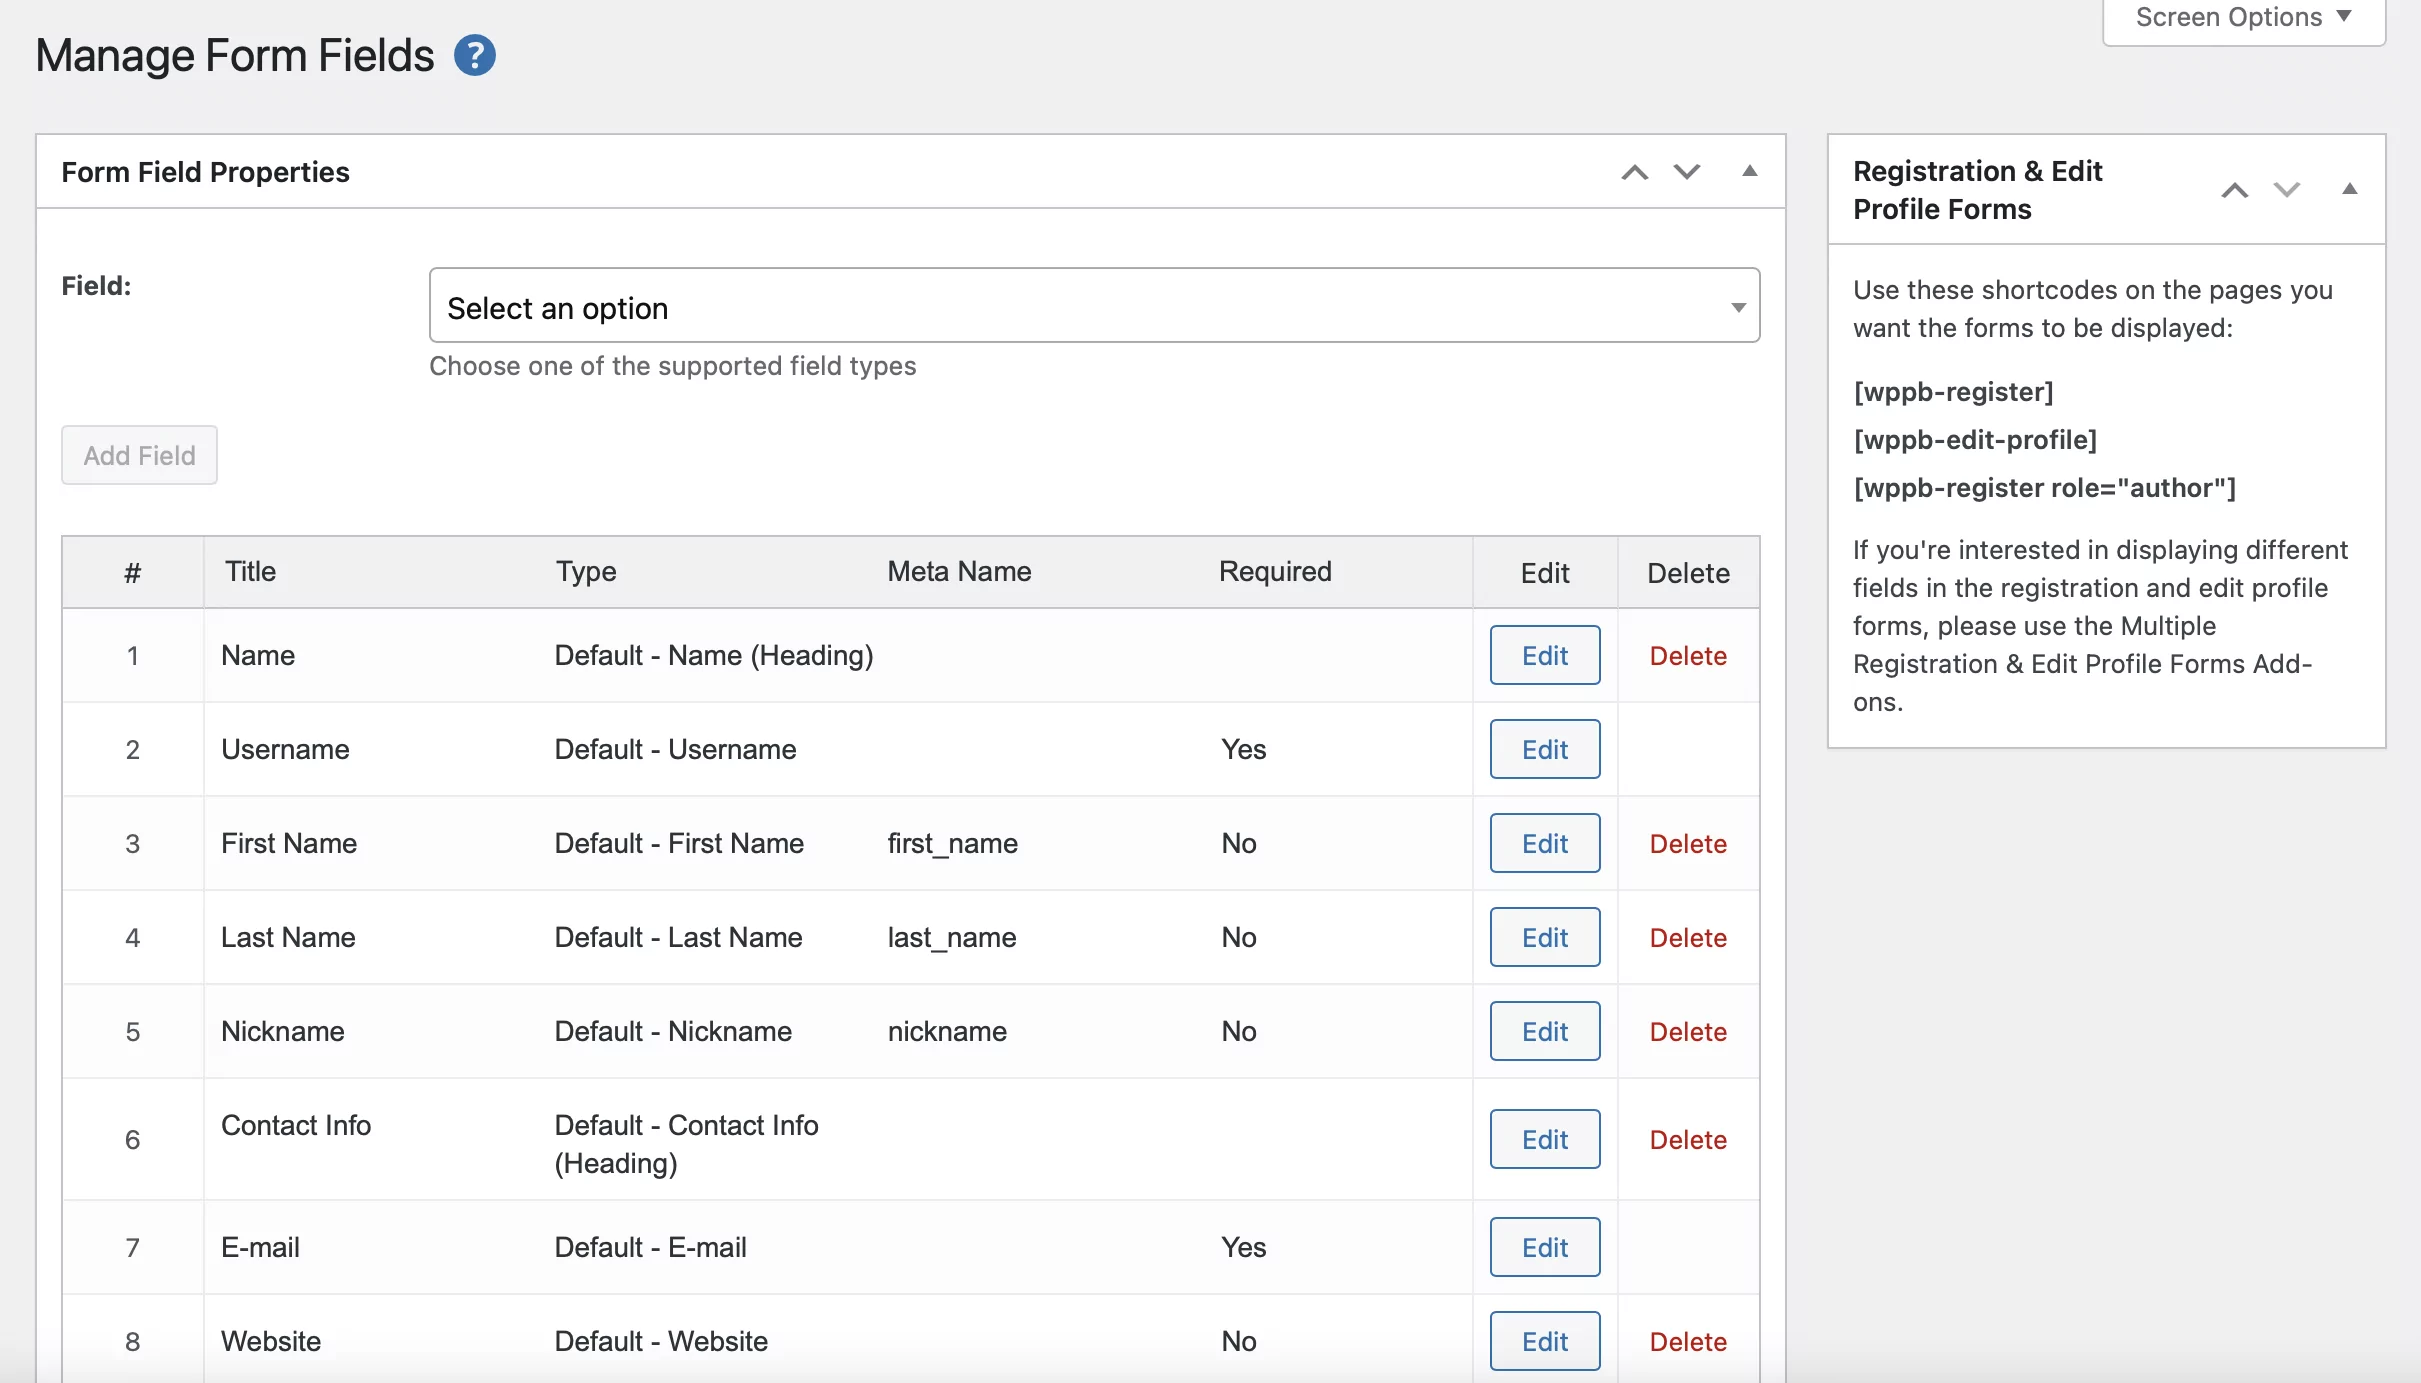Edit the Name heading field
This screenshot has height=1383, width=2421.
tap(1544, 656)
